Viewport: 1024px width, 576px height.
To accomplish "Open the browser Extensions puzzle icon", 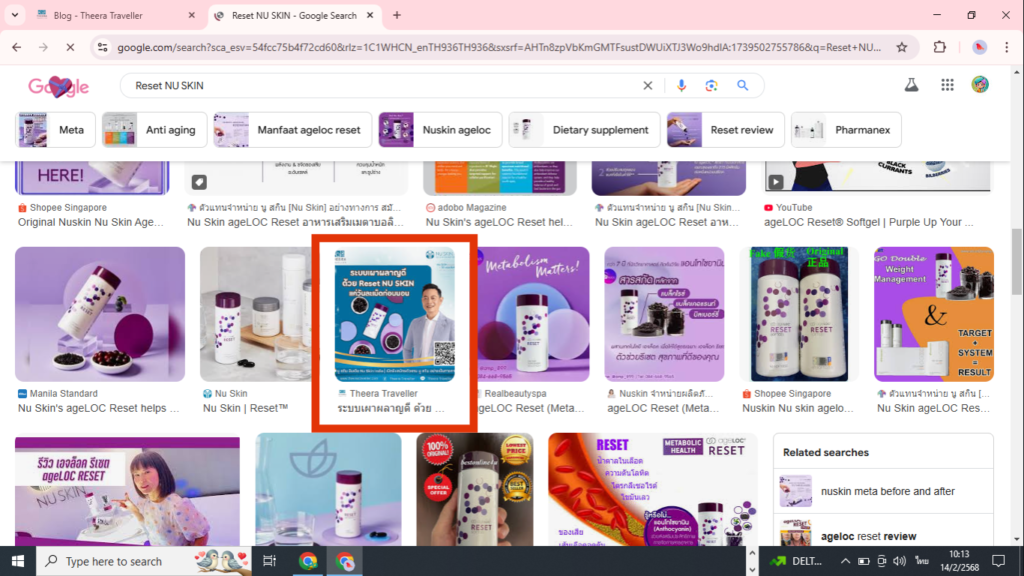I will coord(940,47).
